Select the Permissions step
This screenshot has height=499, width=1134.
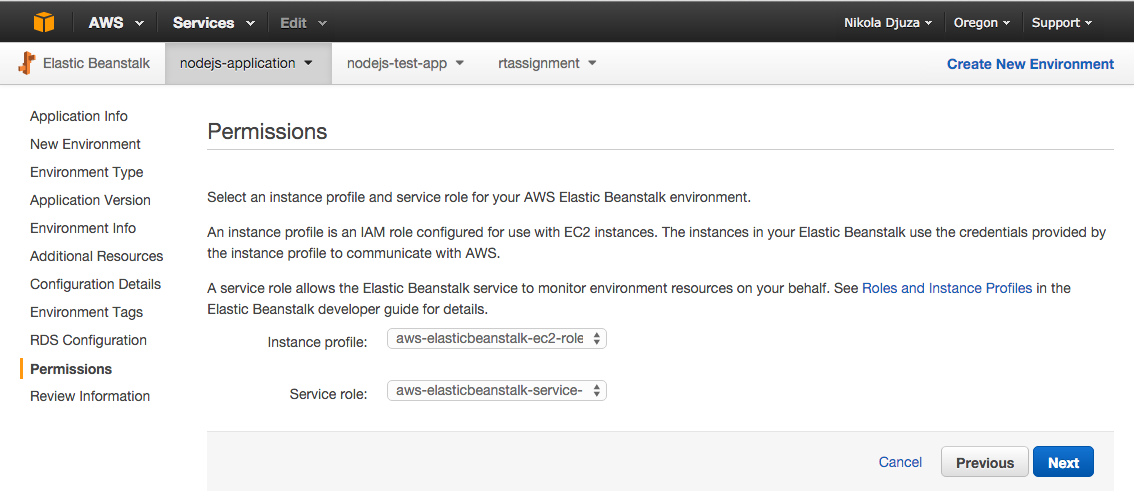coord(71,369)
